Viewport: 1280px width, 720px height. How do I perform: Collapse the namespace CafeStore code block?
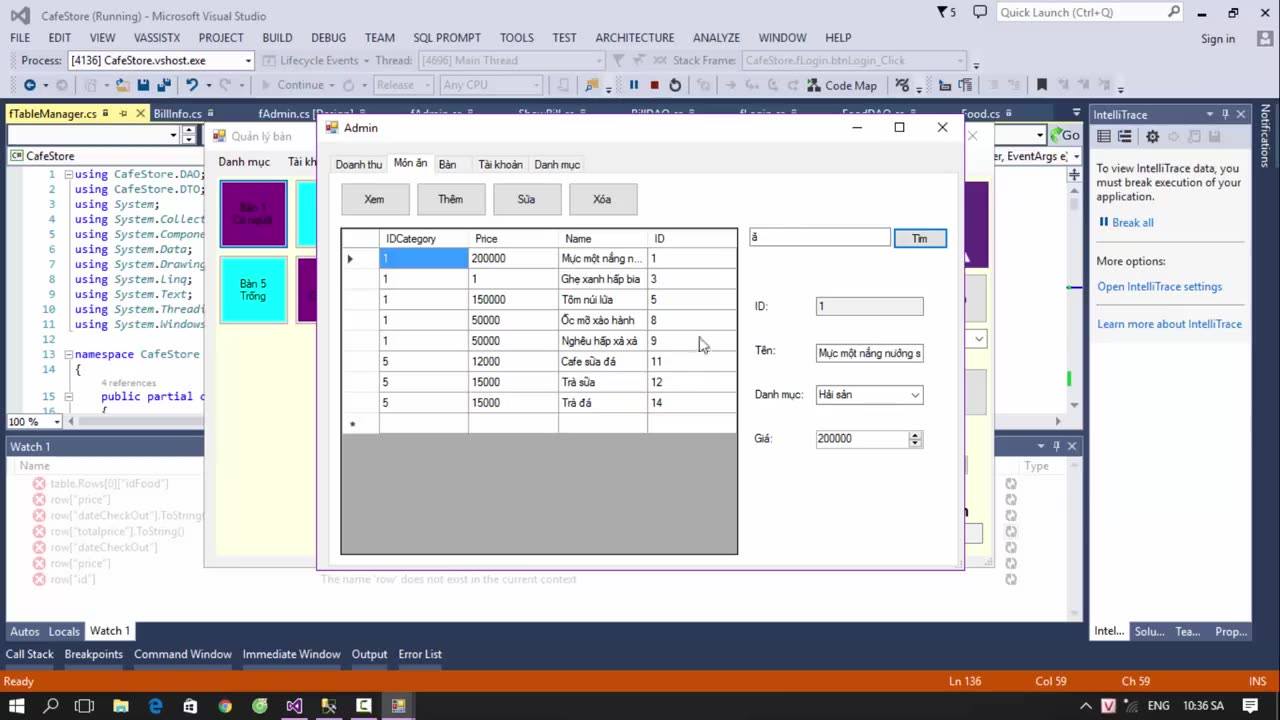point(68,355)
